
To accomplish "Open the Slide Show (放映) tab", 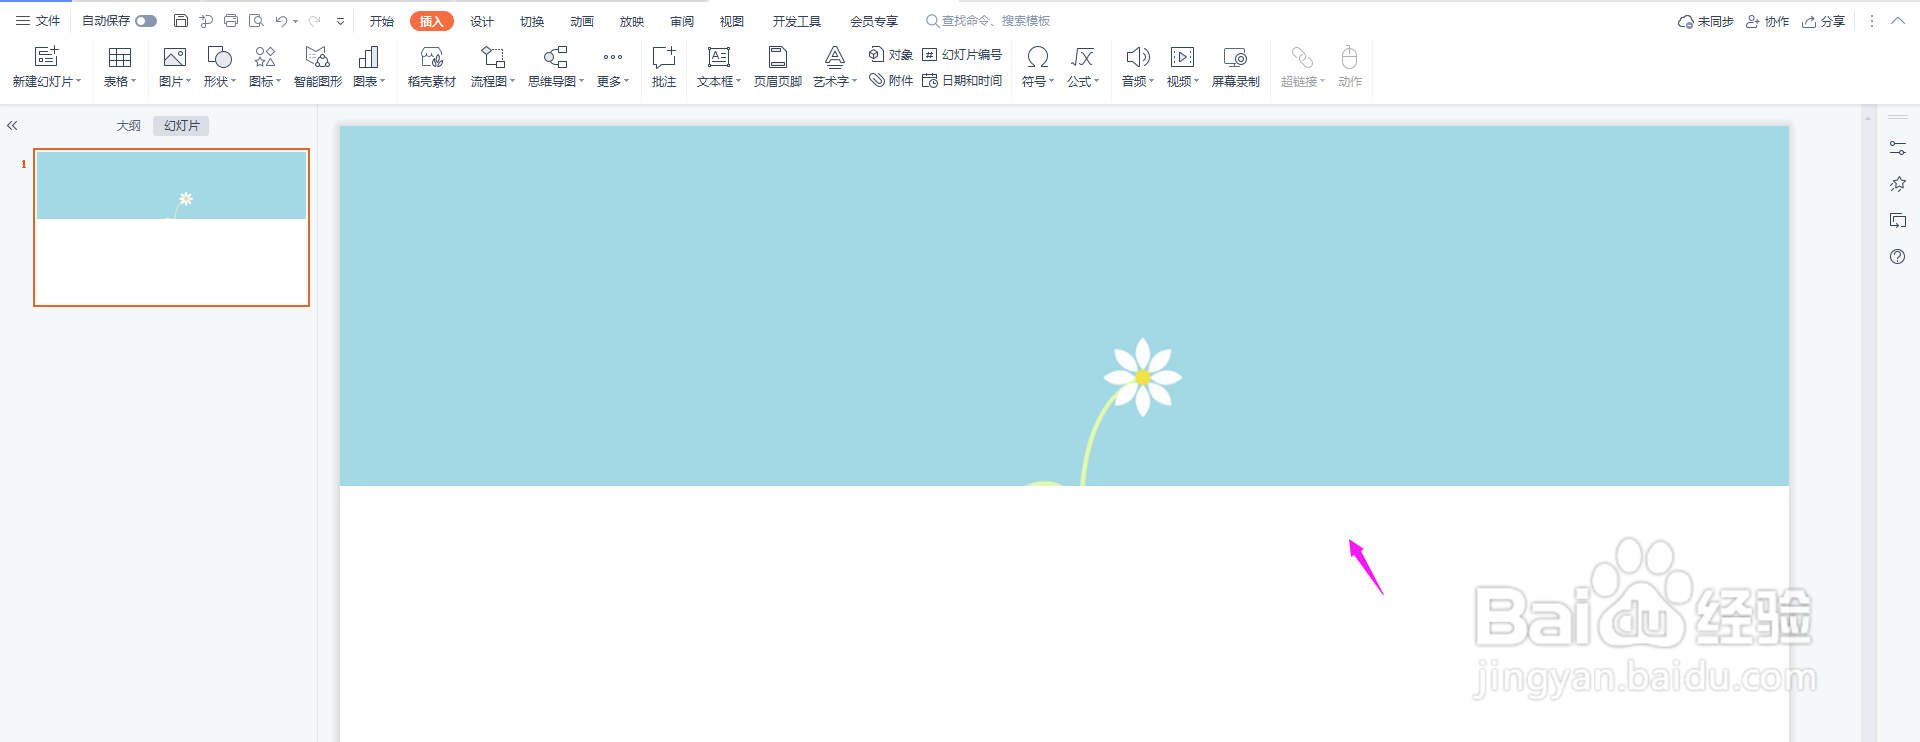I will click(x=632, y=21).
